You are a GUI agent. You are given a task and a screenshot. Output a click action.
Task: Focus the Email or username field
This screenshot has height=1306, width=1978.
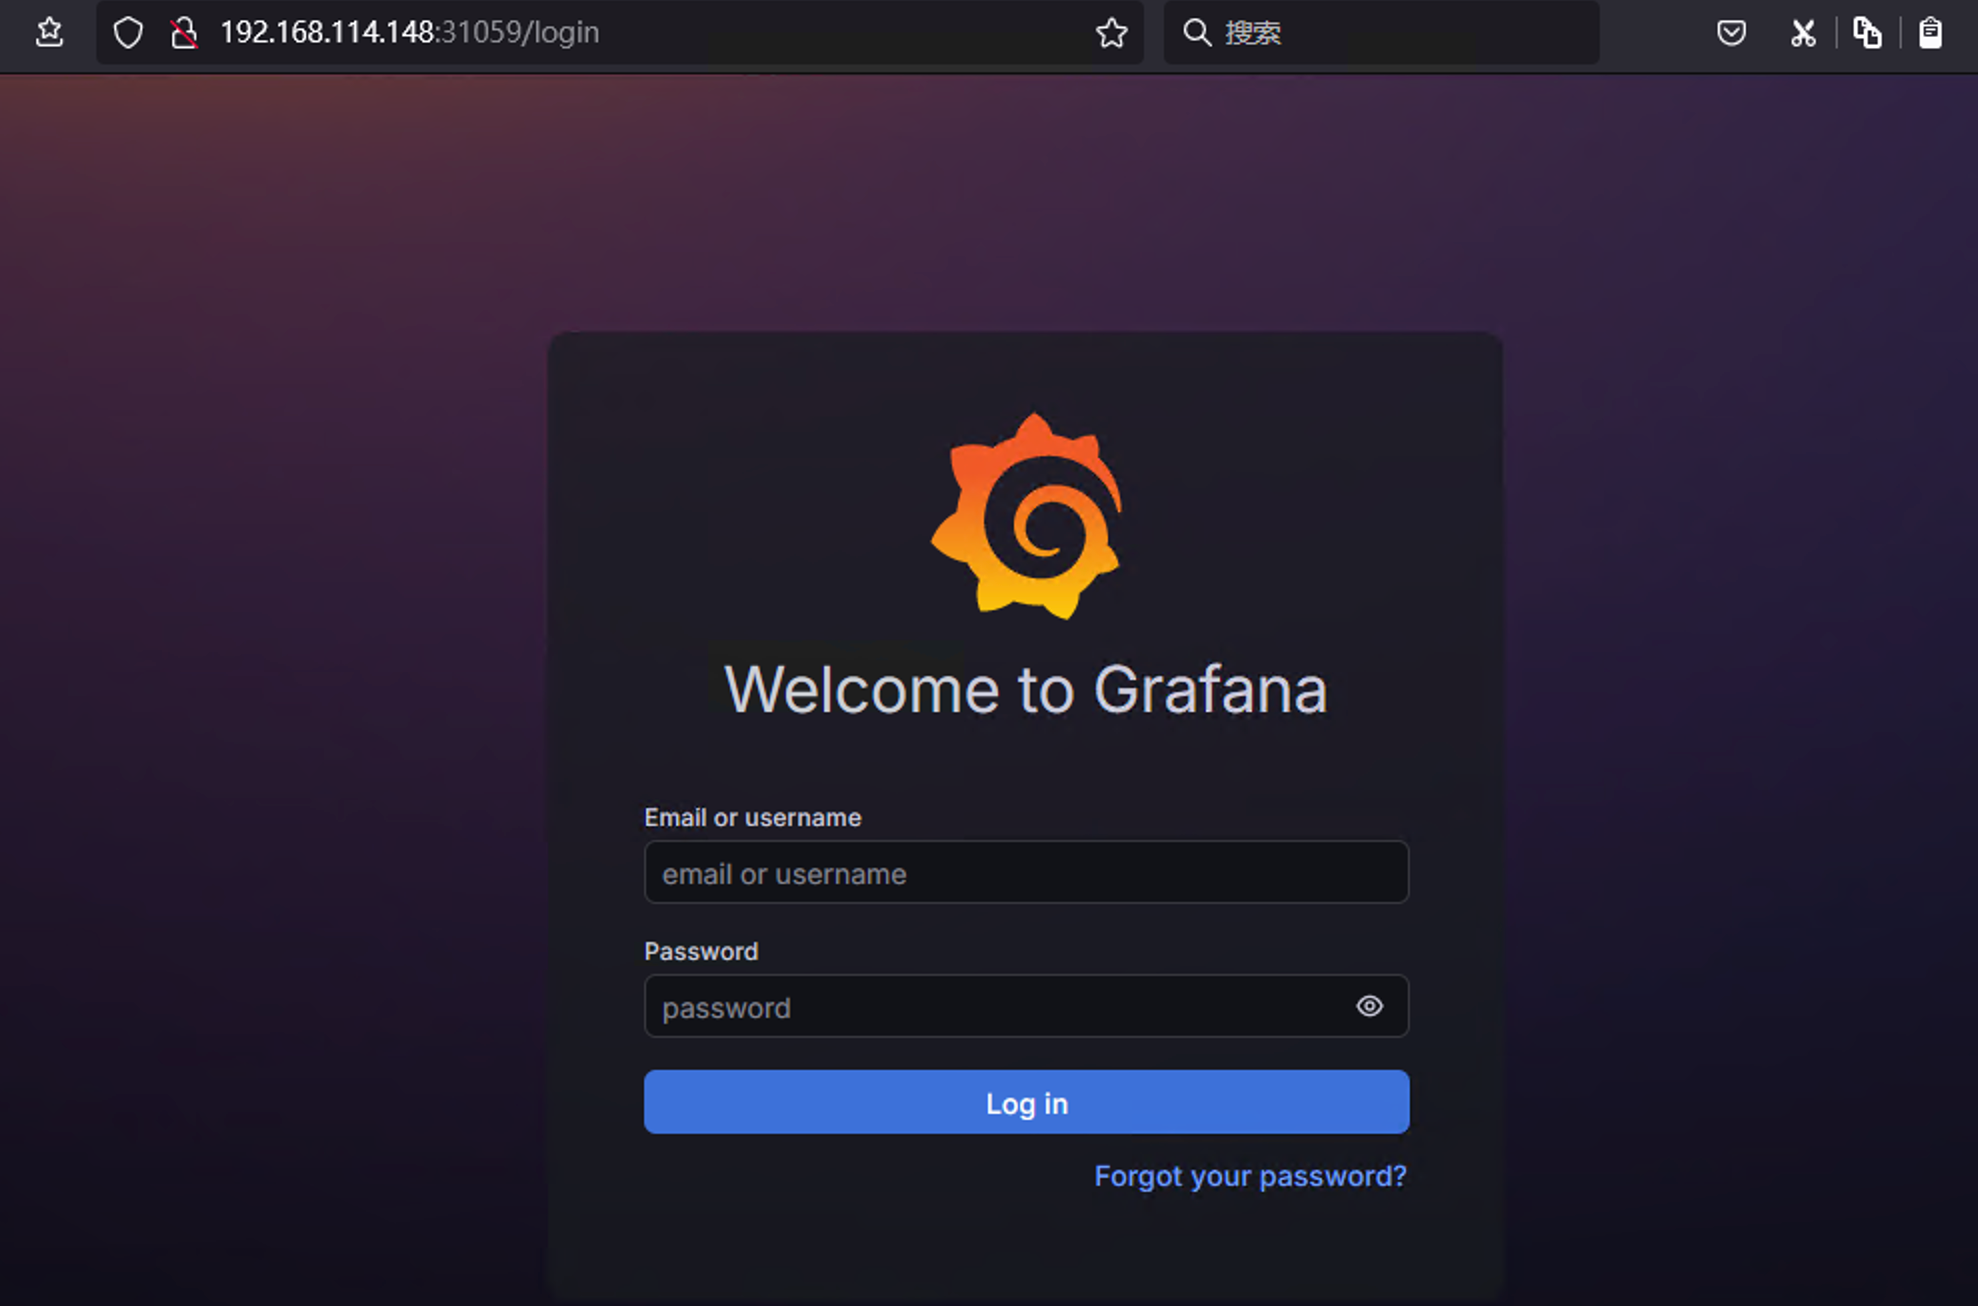pos(1026,872)
